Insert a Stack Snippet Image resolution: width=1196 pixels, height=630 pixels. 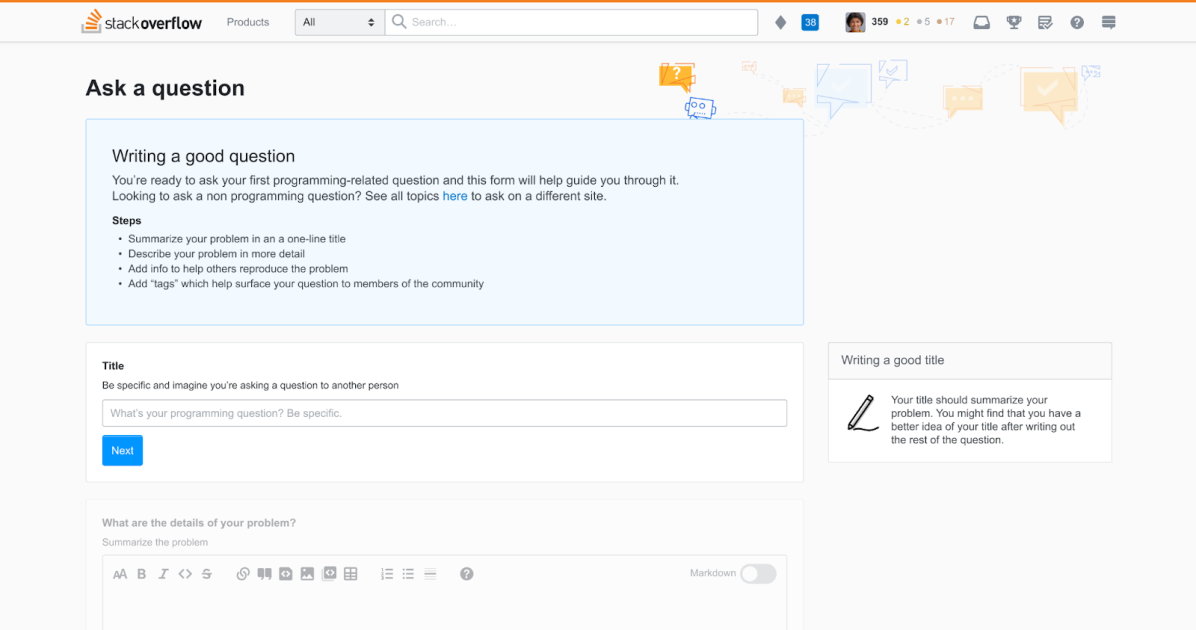tap(329, 574)
